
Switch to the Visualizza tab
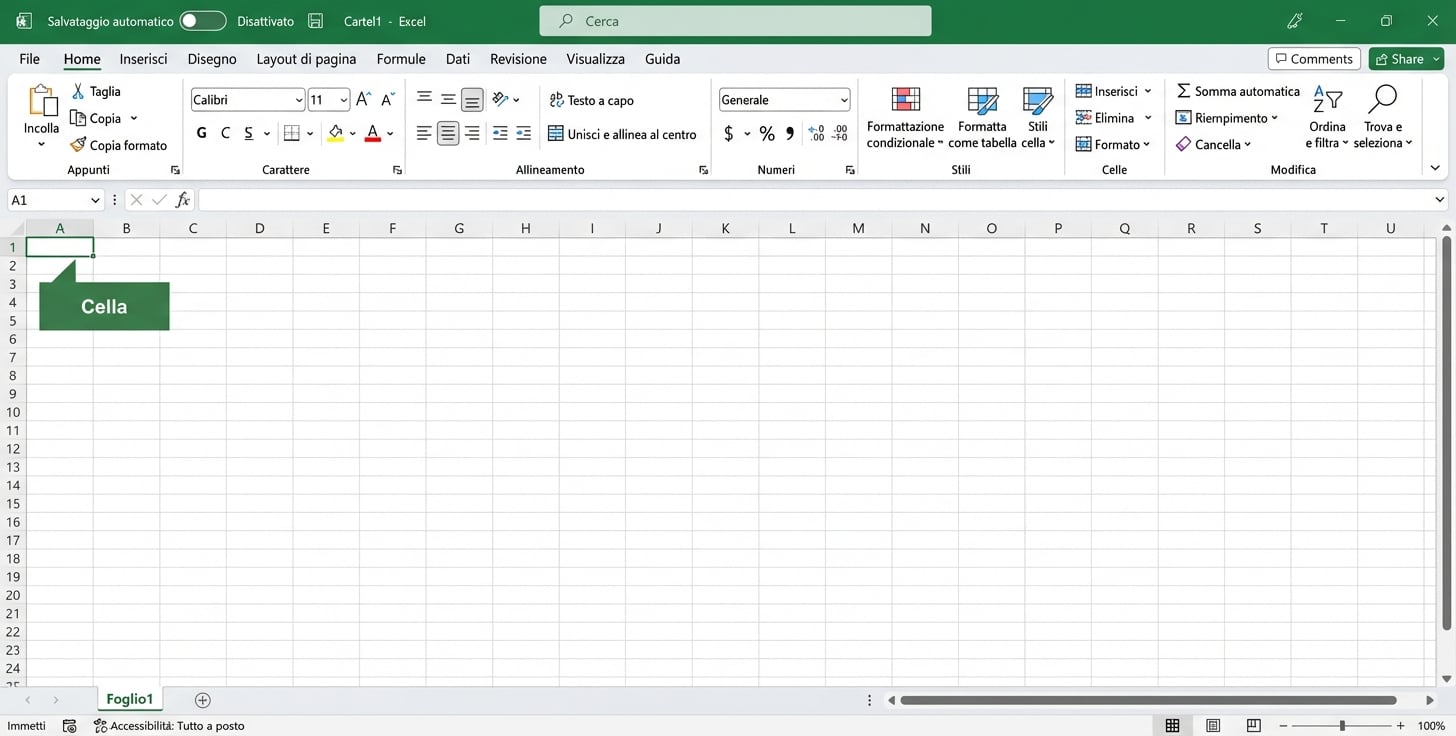[595, 59]
